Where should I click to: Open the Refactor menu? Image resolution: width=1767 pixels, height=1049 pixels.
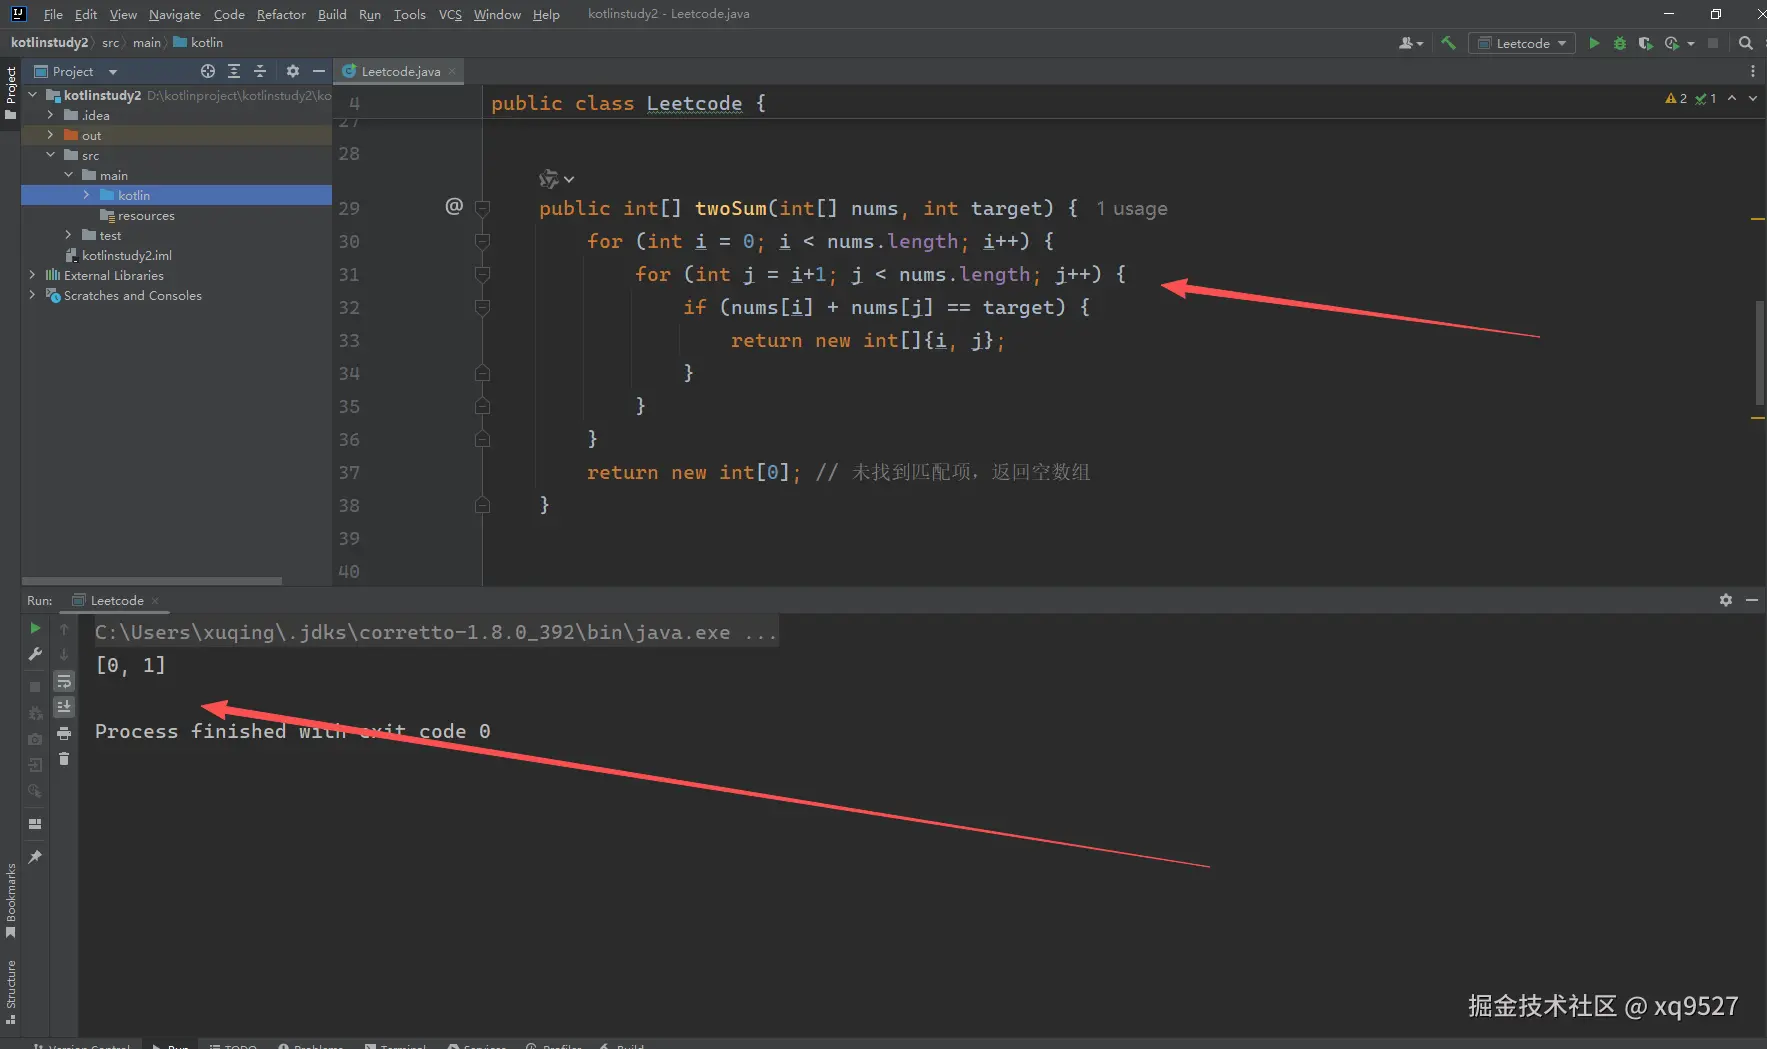[x=281, y=14]
